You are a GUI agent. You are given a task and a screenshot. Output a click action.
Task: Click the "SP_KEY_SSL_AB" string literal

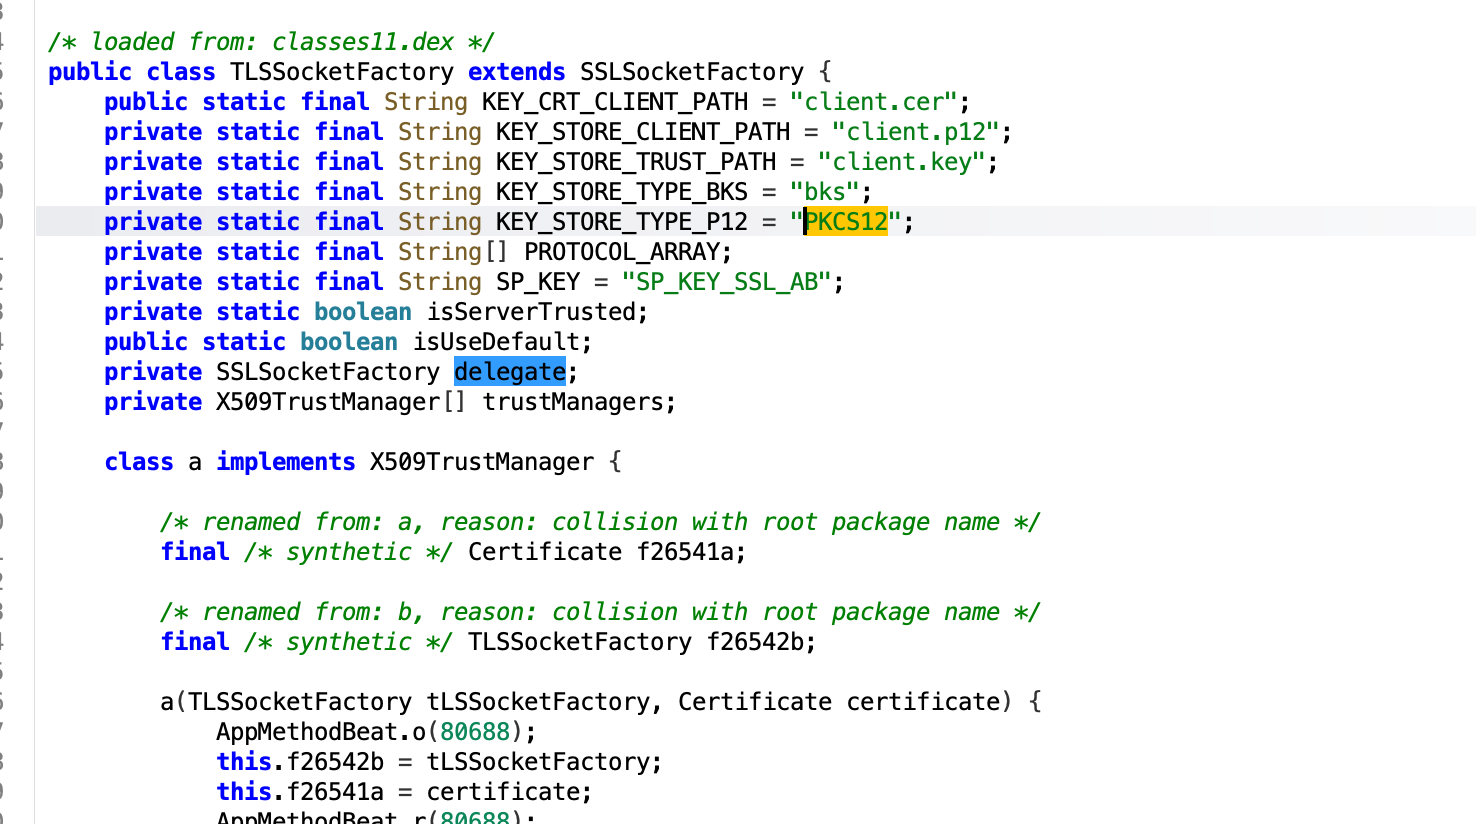pyautogui.click(x=727, y=282)
